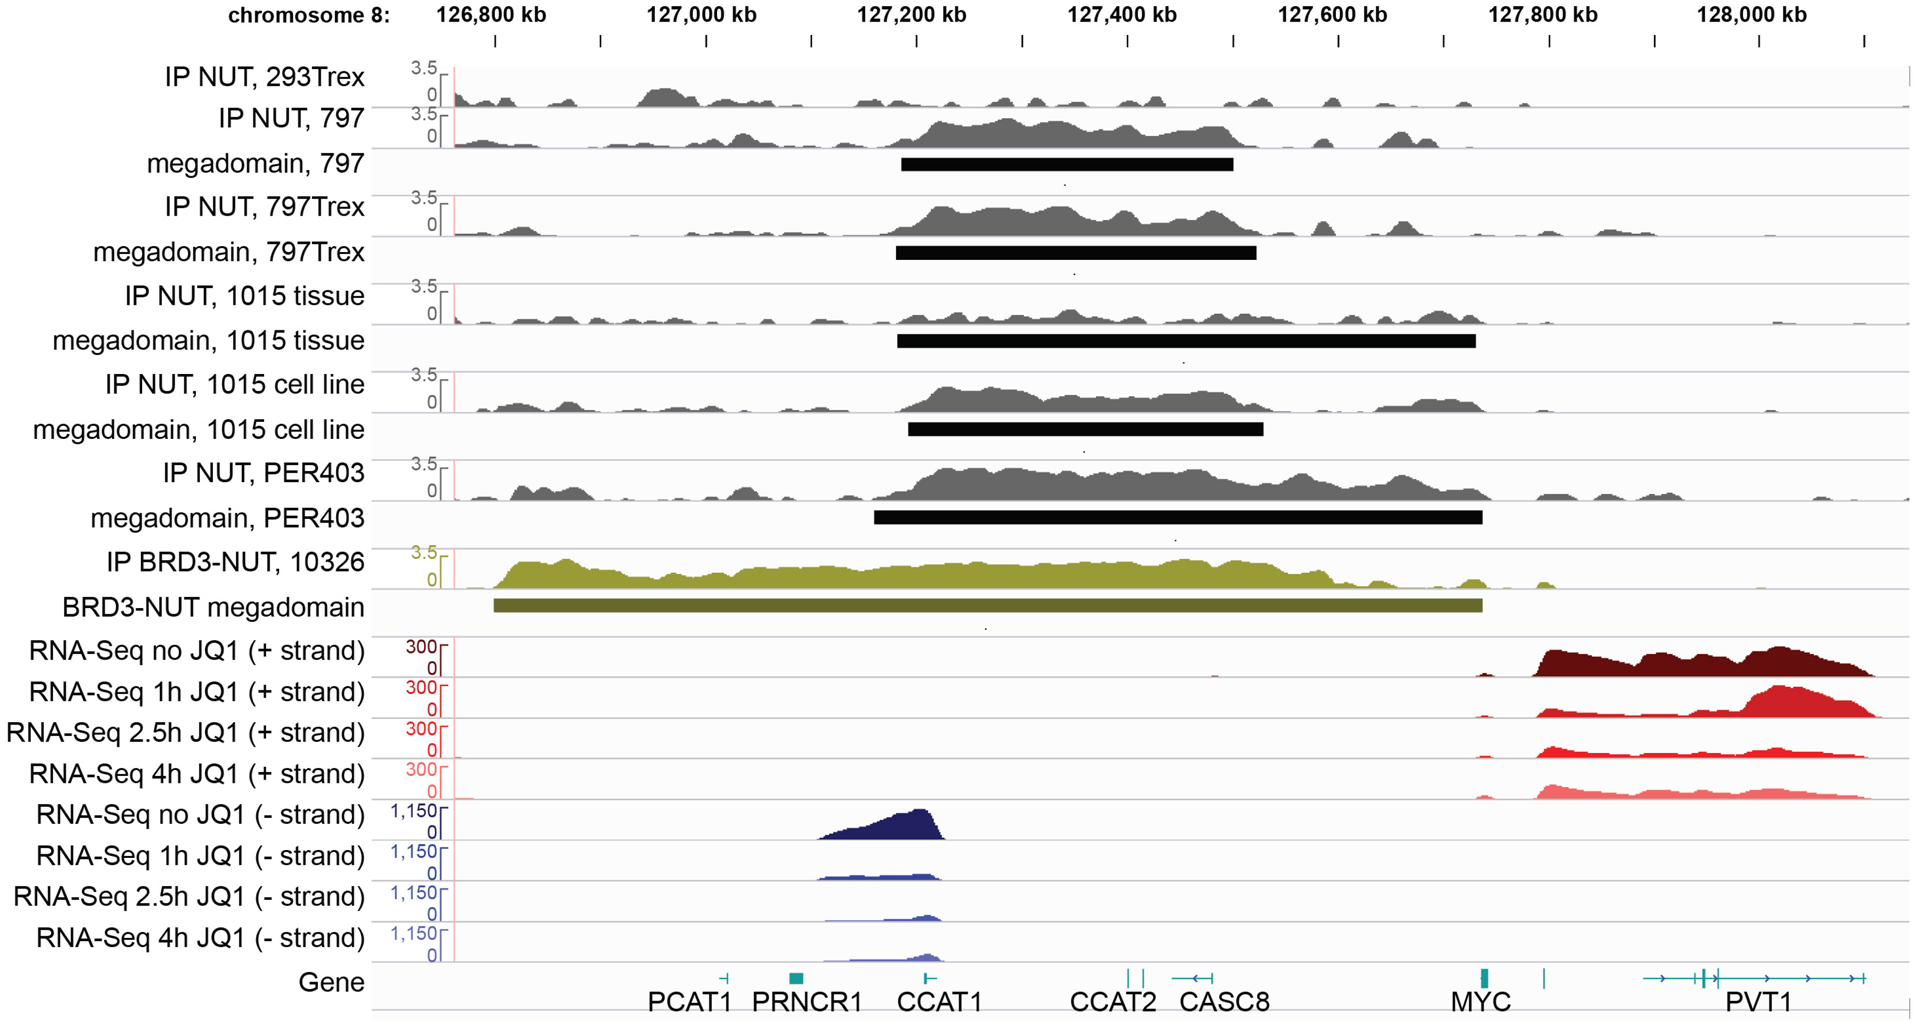
Task: Select the CCAT2 gene name
Action: point(1113,1002)
